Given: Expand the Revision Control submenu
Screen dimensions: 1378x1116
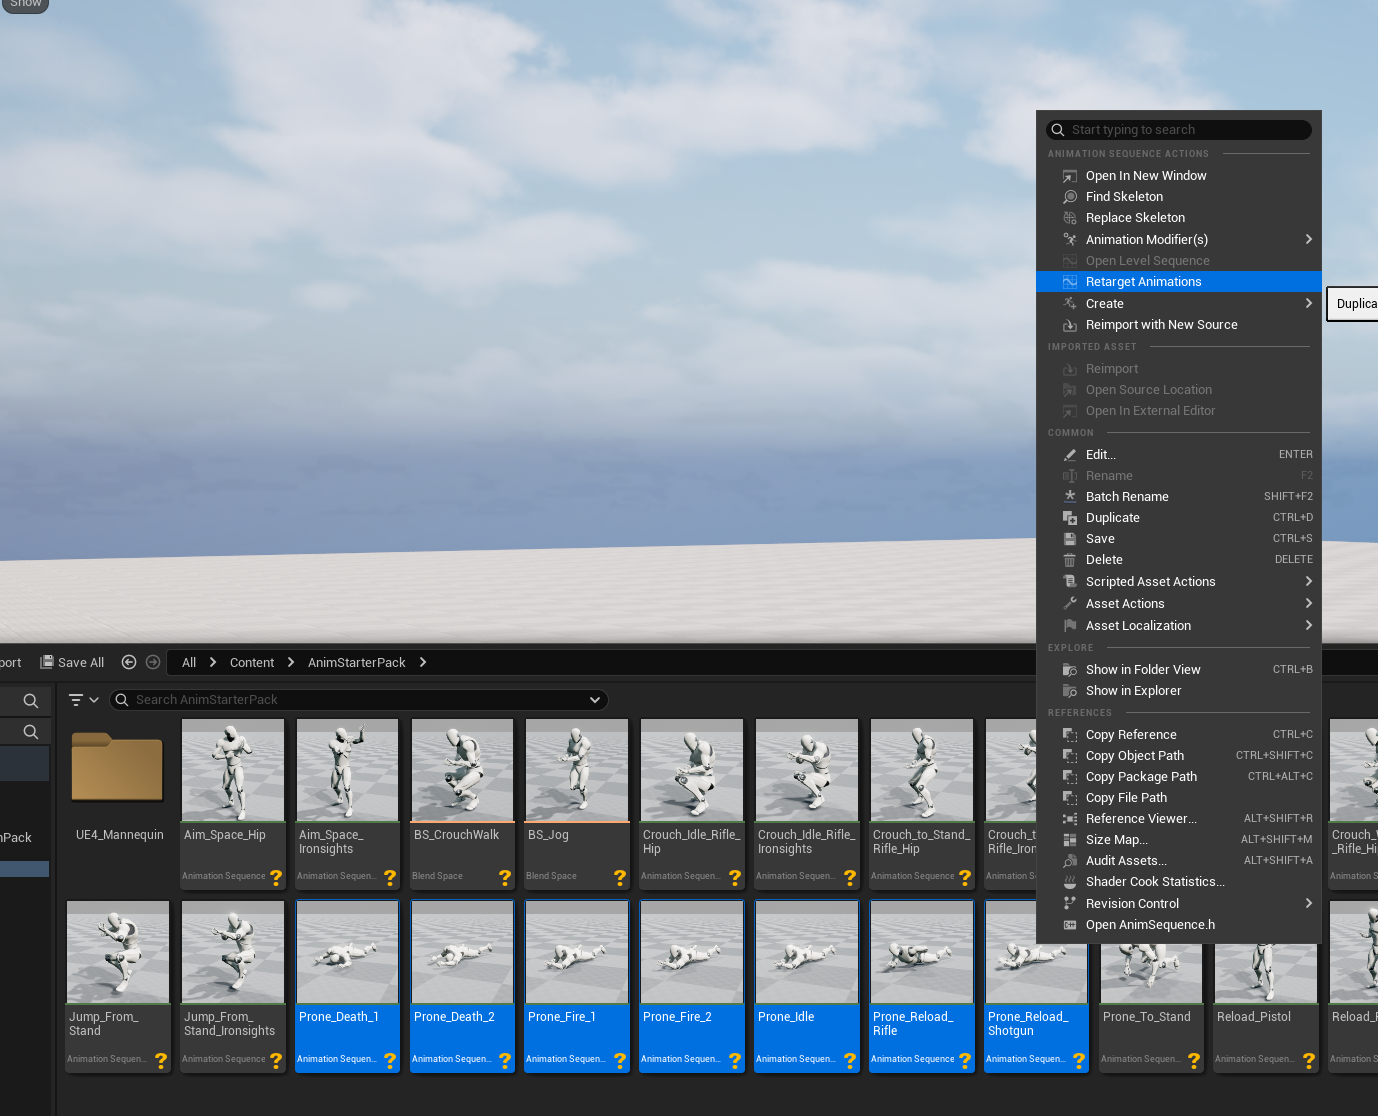Looking at the screenshot, I should coord(1308,904).
